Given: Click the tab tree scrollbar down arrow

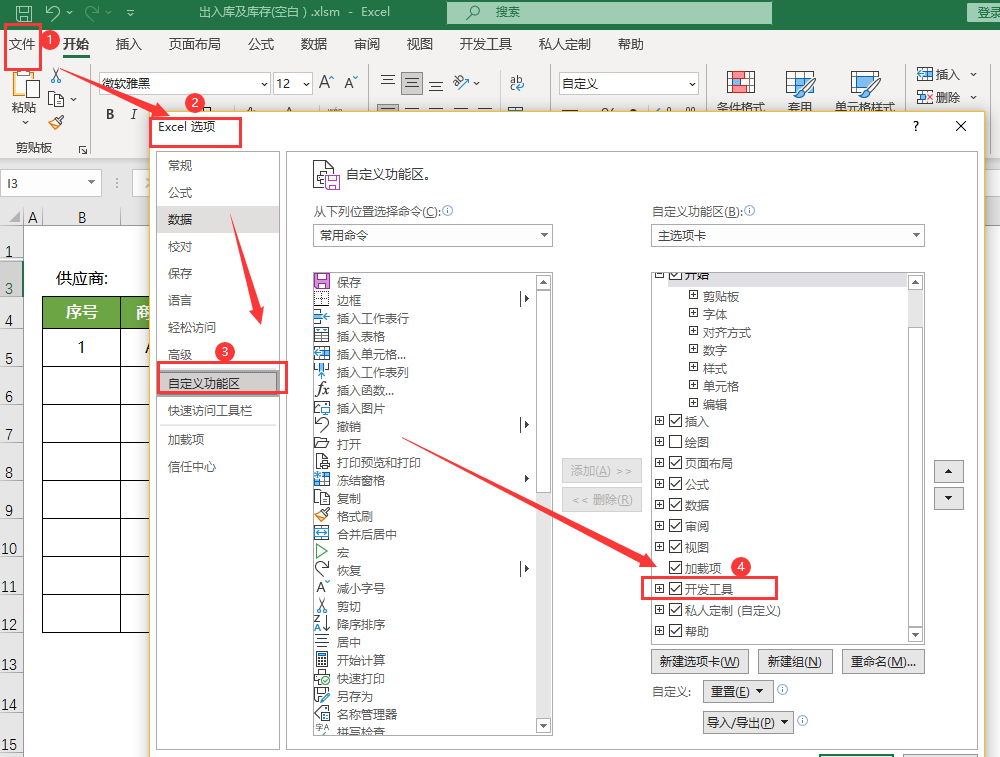Looking at the screenshot, I should pos(915,635).
